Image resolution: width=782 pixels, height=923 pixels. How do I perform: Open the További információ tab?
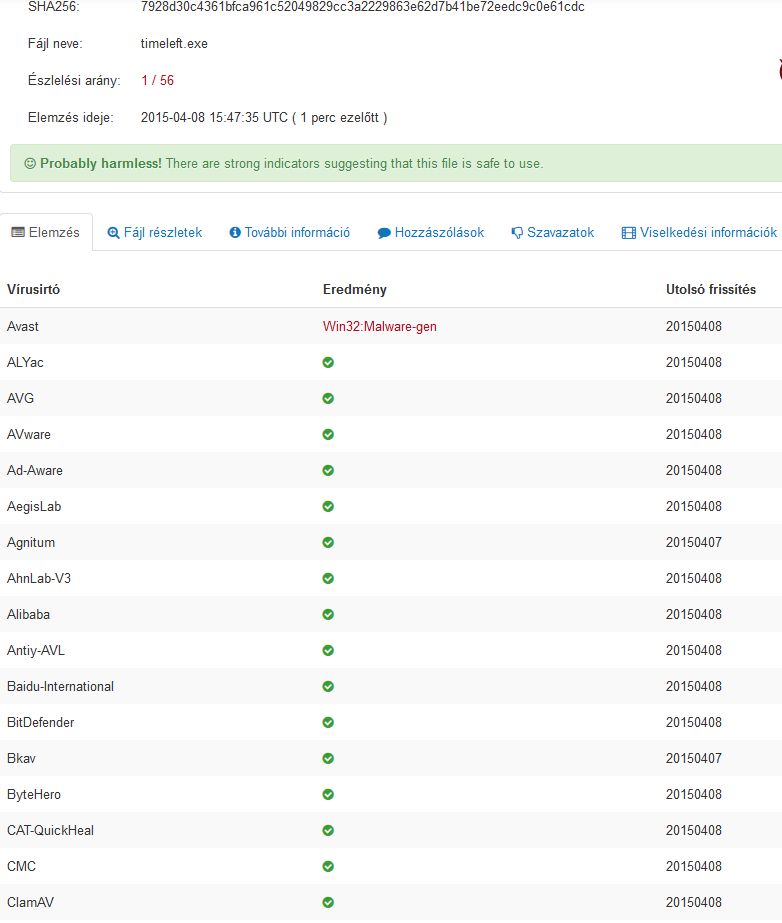tap(289, 233)
